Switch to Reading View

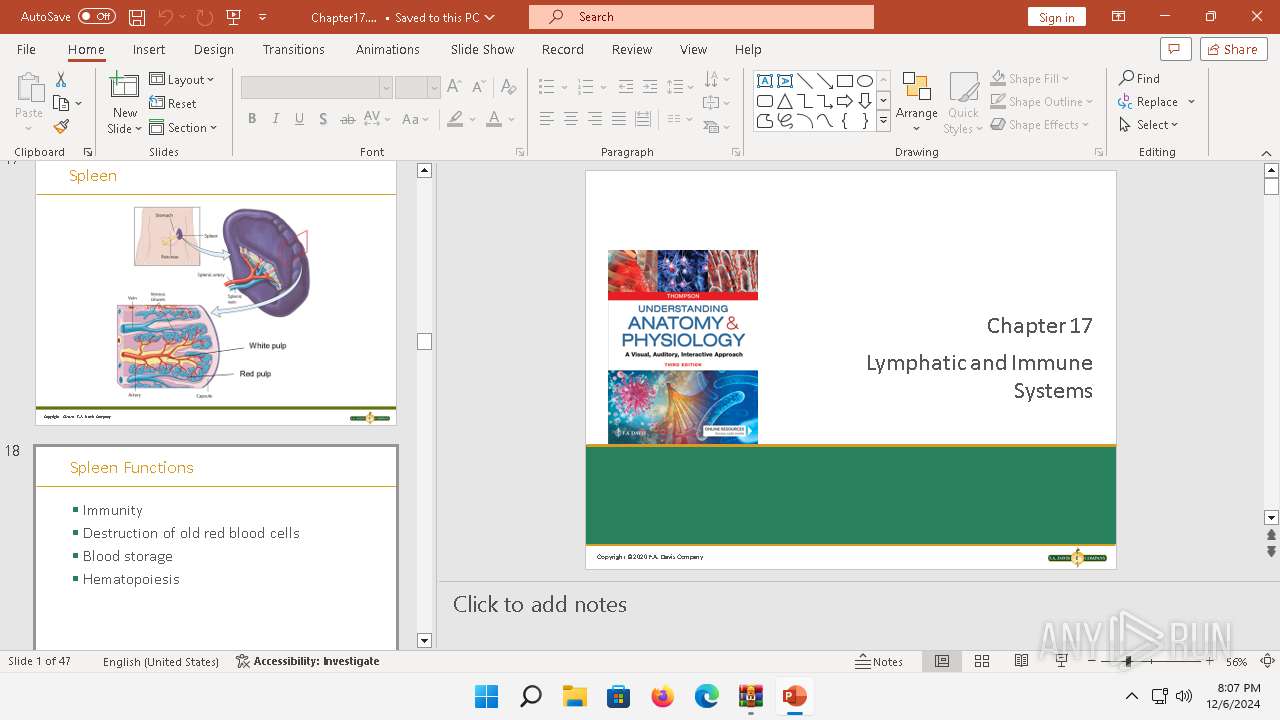coord(1021,661)
